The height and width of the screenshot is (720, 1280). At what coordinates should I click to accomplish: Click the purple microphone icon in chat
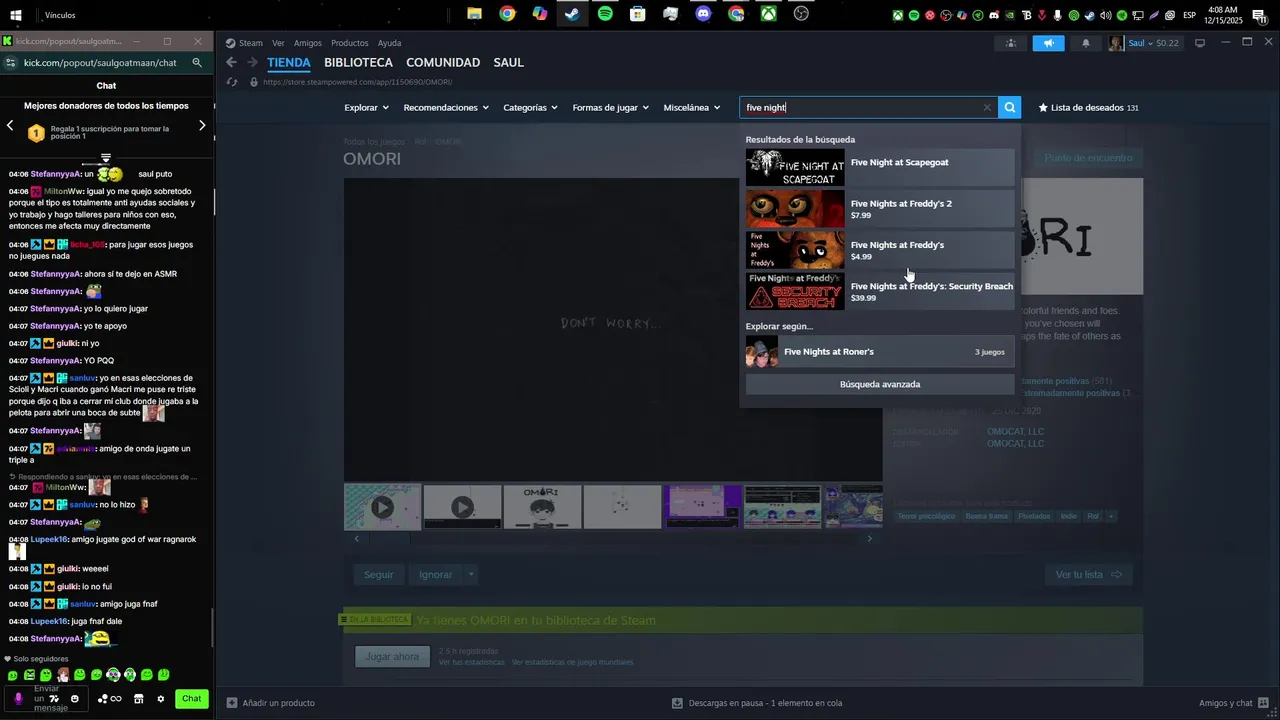pos(18,699)
